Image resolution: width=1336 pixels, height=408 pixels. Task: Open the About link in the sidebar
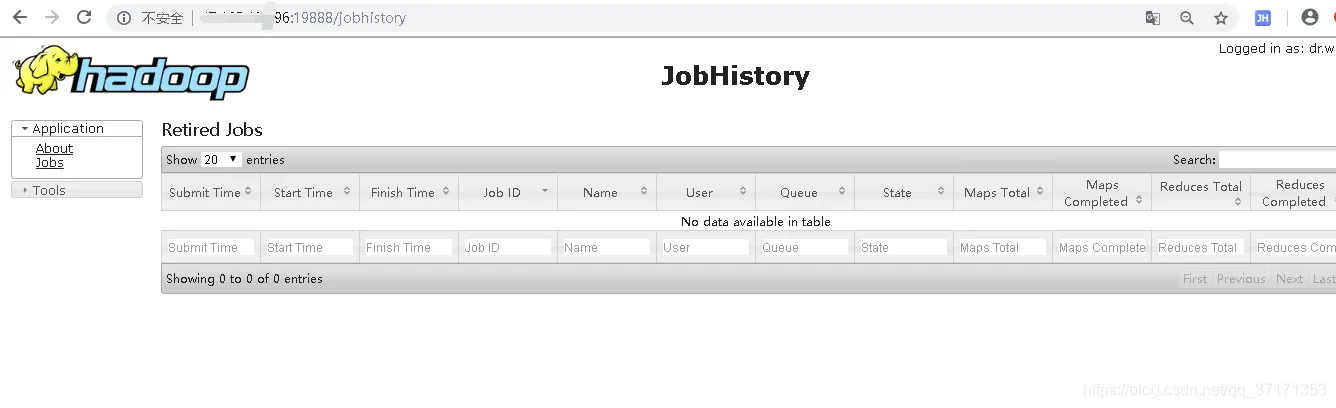click(54, 148)
